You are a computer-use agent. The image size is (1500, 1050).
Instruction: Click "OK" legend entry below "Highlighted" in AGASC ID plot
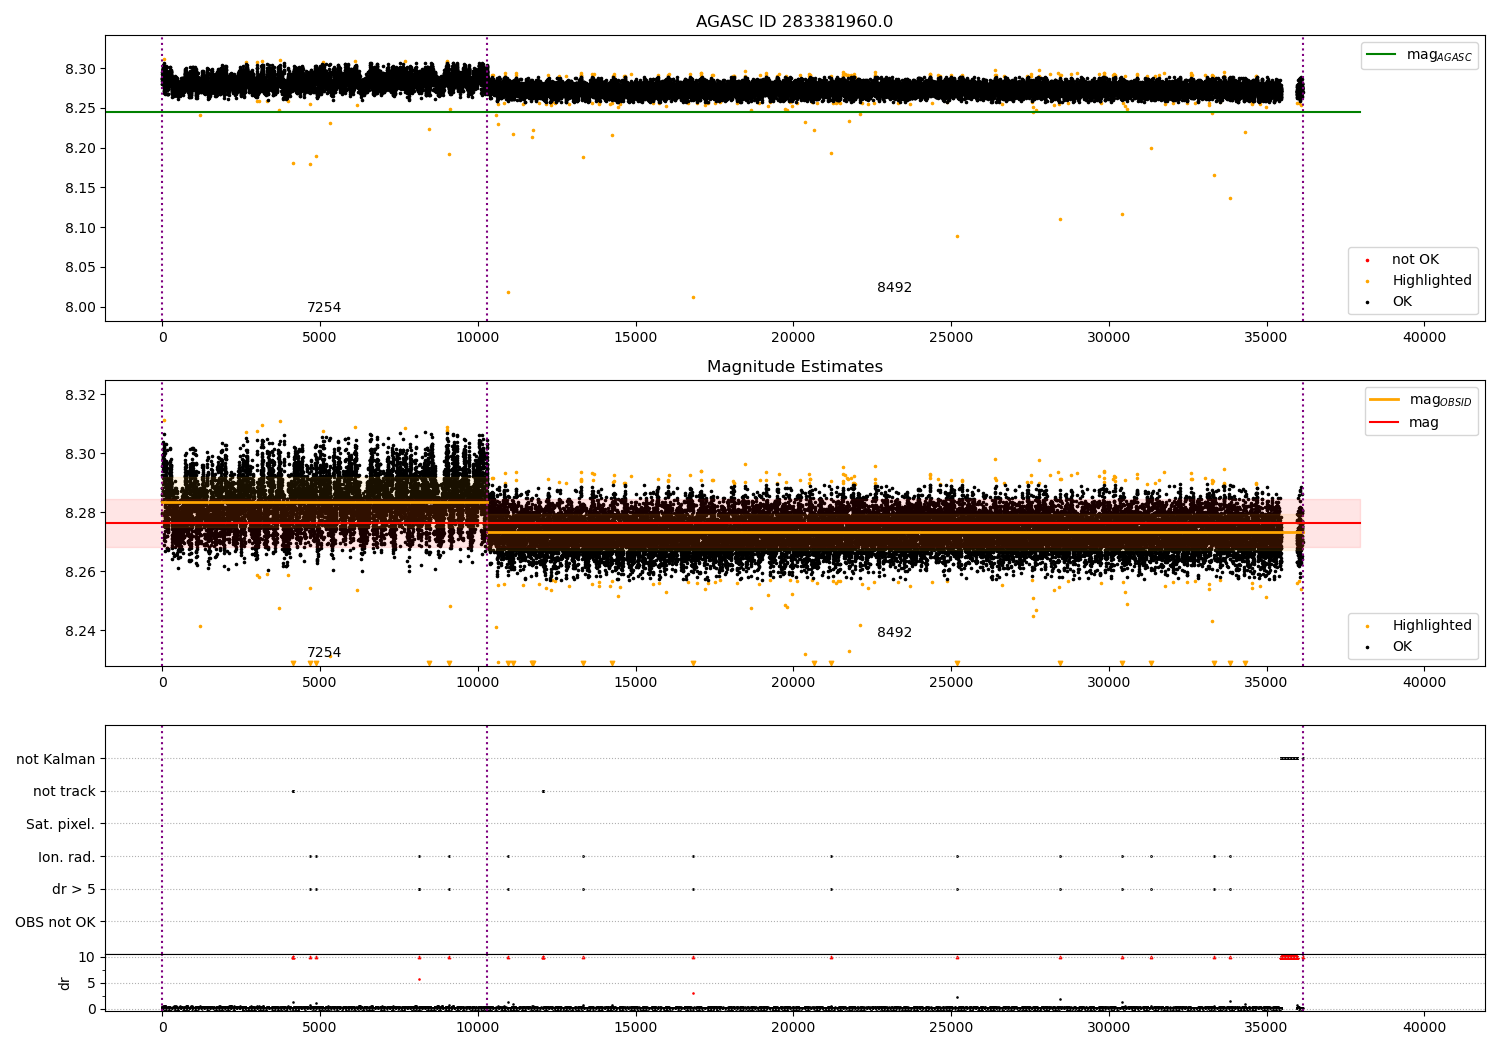tap(1402, 302)
